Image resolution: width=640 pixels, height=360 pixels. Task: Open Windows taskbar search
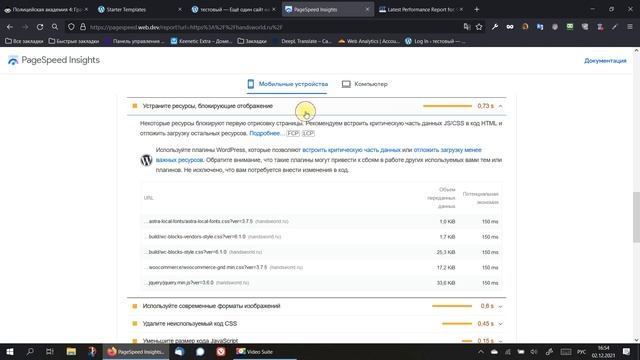point(30,351)
